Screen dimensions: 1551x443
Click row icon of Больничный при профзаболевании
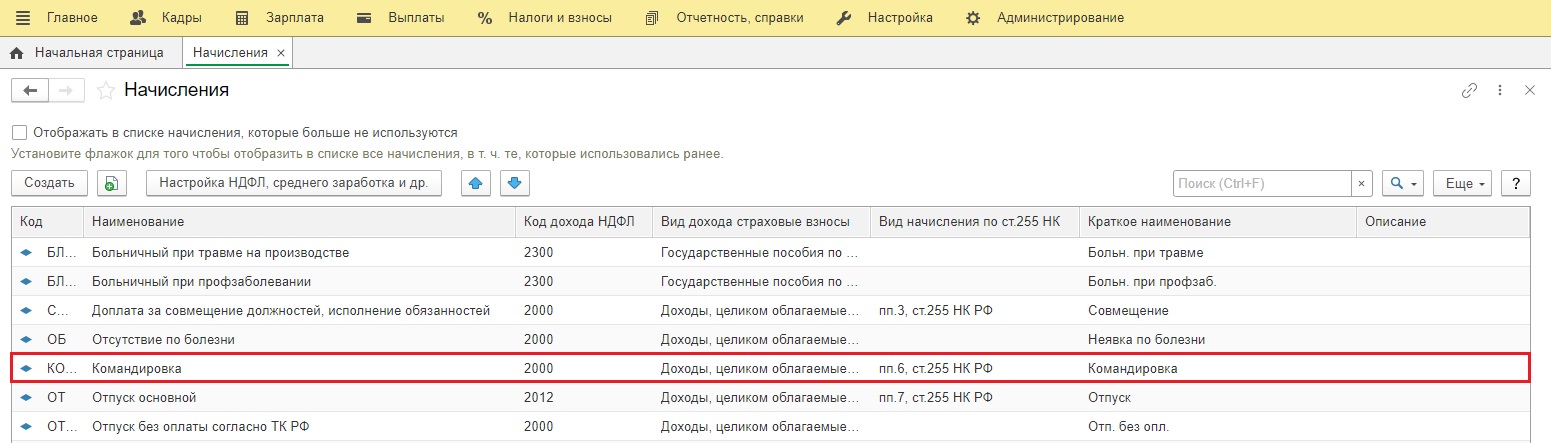(x=27, y=282)
